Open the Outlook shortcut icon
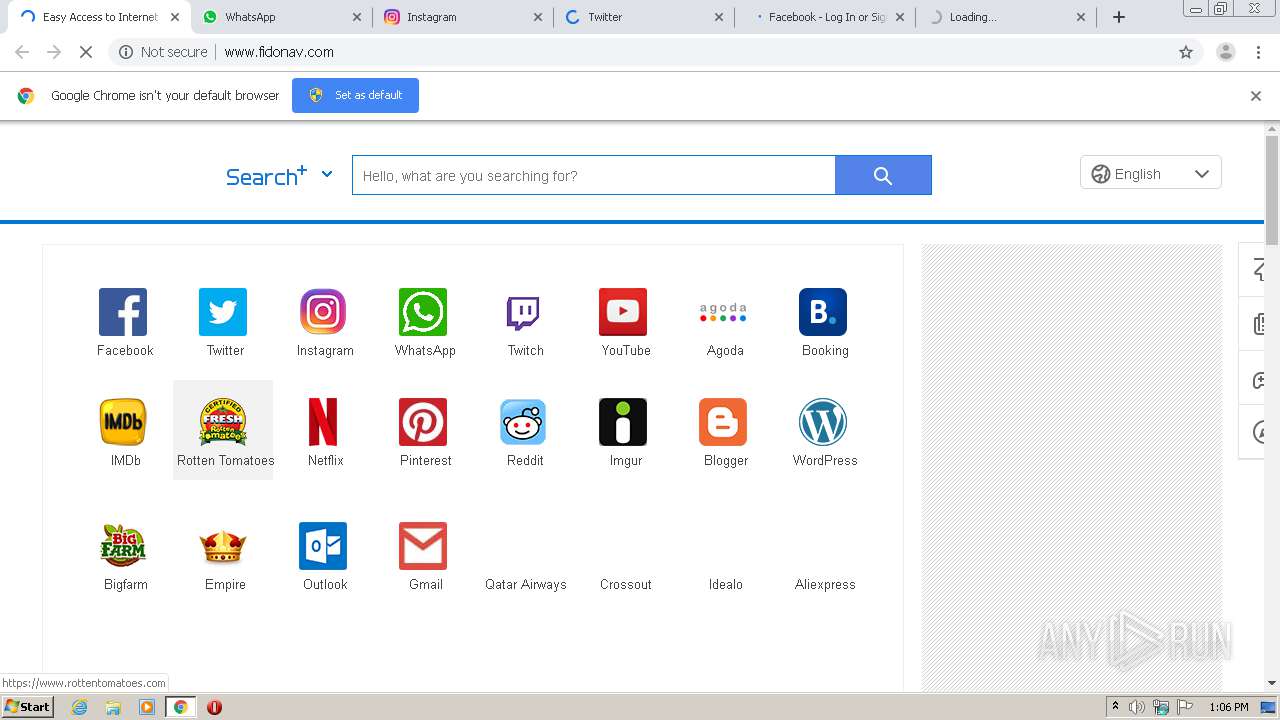This screenshot has height=720, width=1280. 323,546
